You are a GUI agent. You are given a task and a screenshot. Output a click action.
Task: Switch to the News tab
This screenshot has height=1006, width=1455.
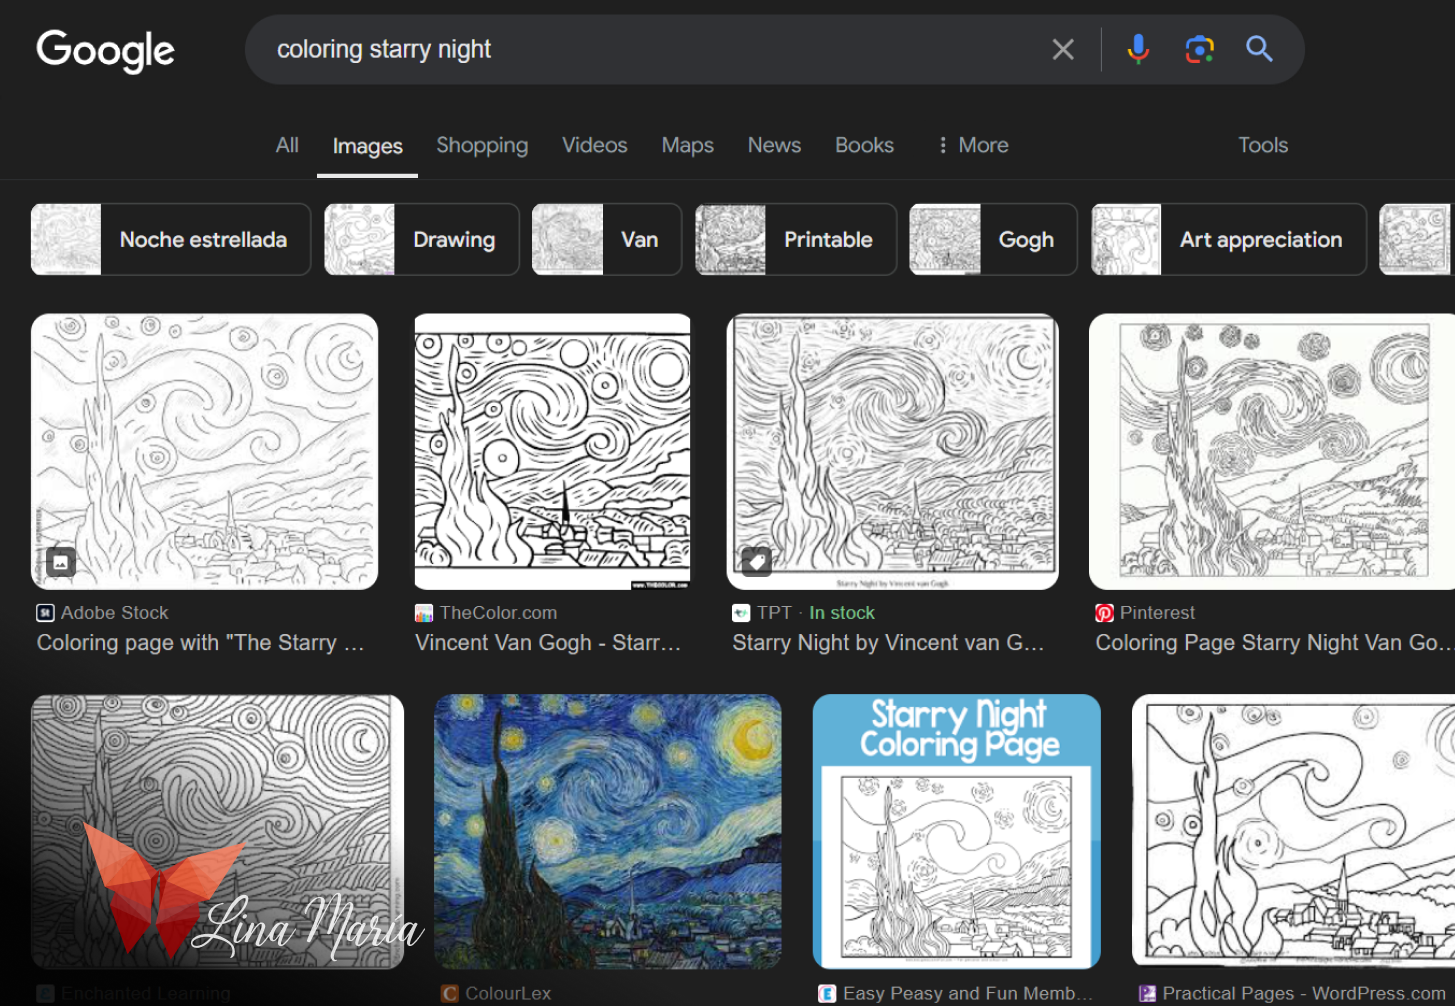pos(774,145)
